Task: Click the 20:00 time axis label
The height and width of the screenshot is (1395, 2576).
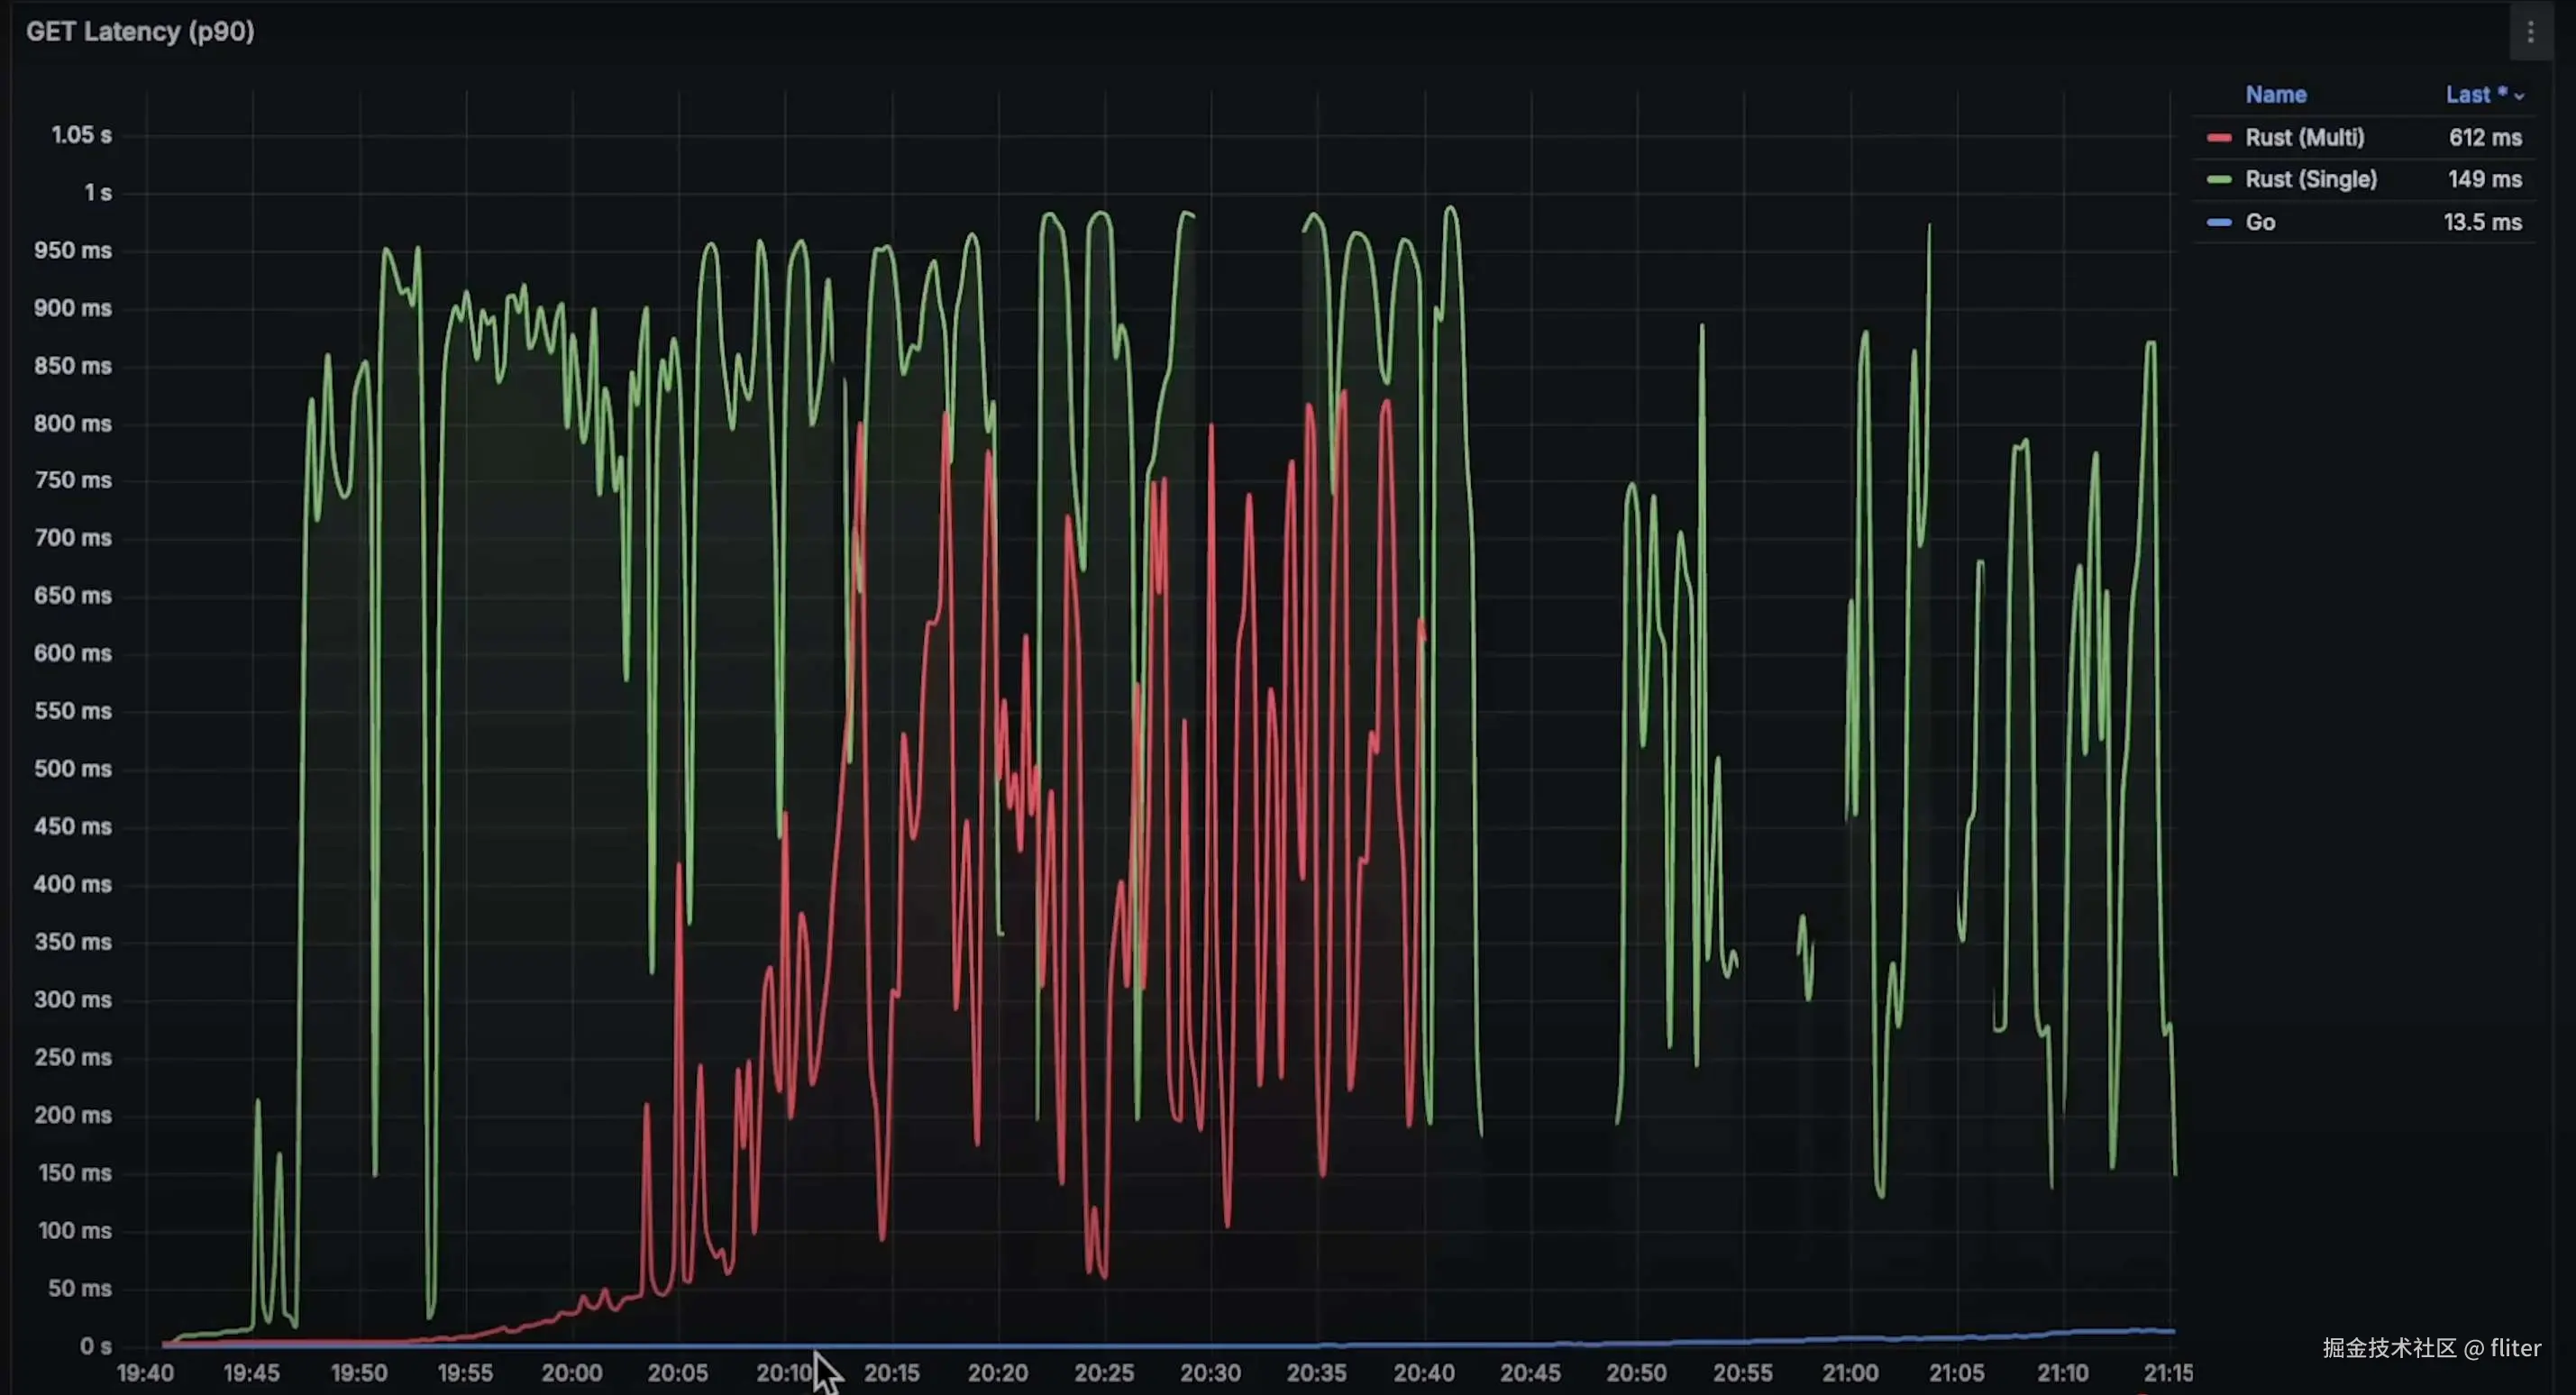Action: click(x=571, y=1373)
